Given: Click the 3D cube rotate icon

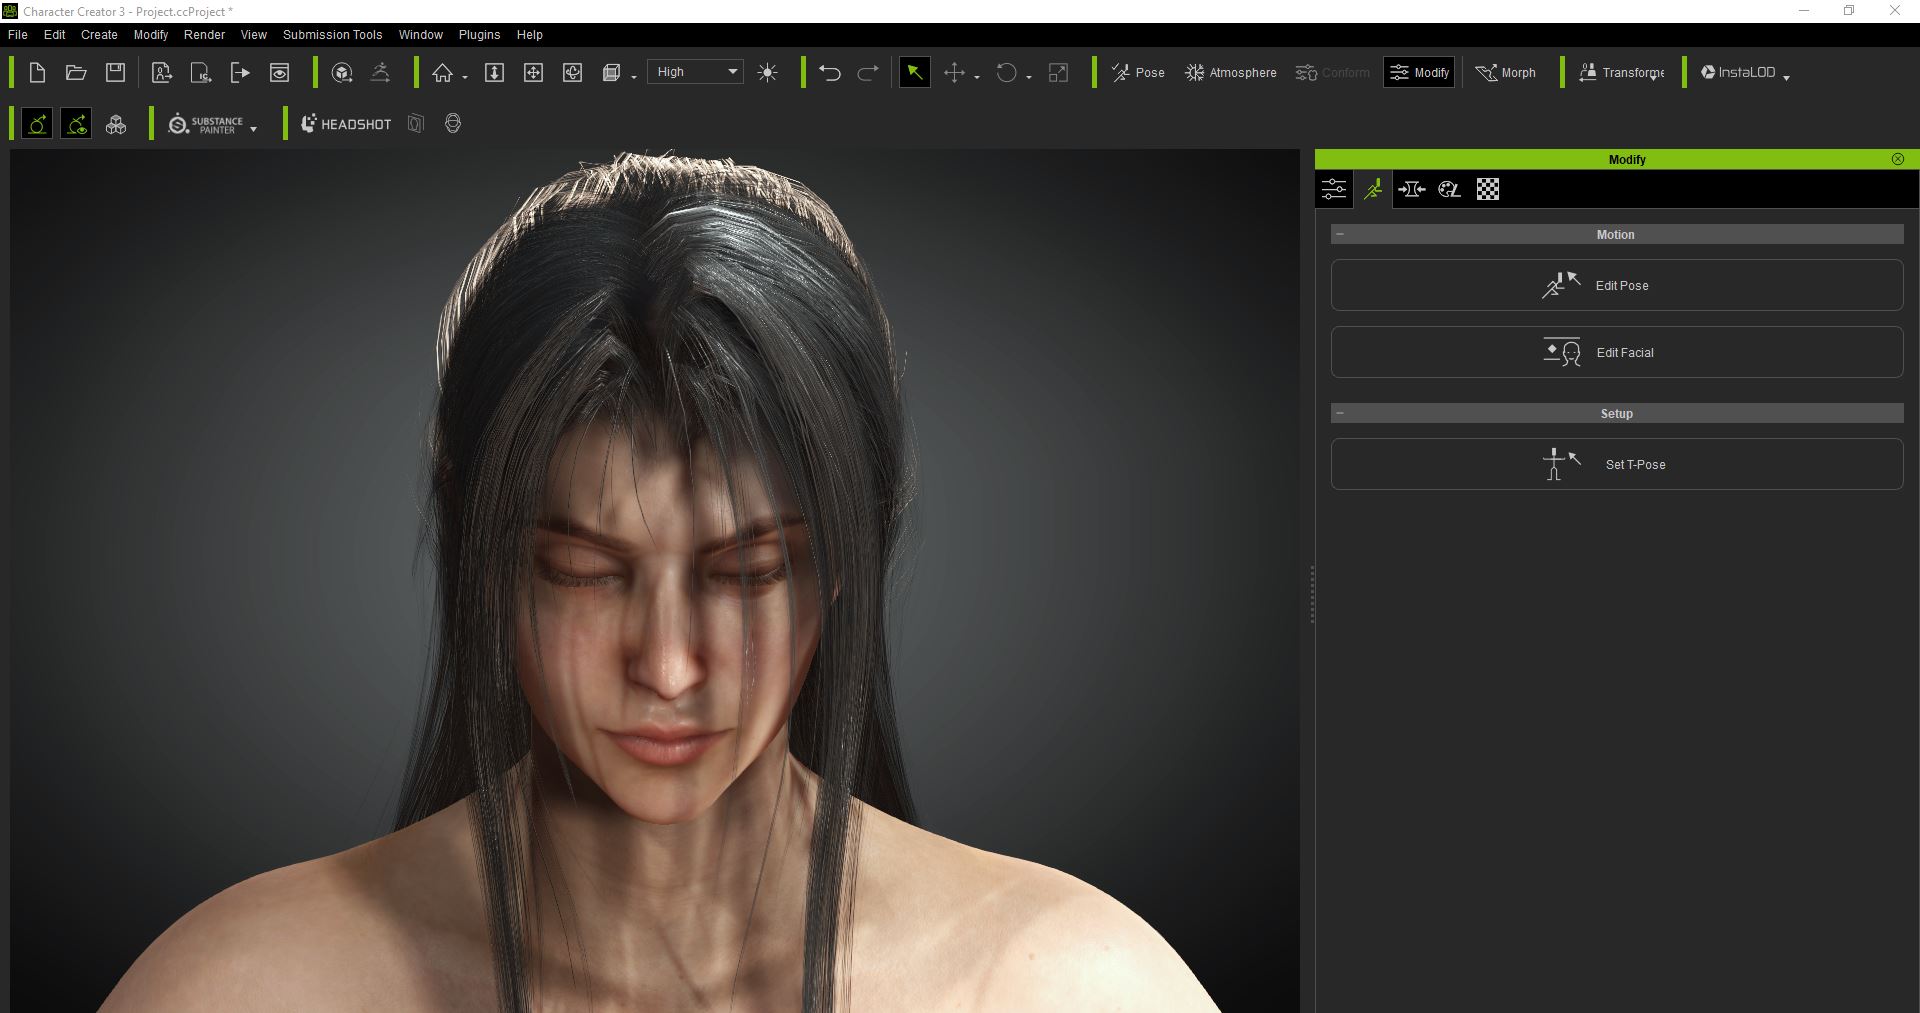Looking at the screenshot, I should (x=342, y=72).
